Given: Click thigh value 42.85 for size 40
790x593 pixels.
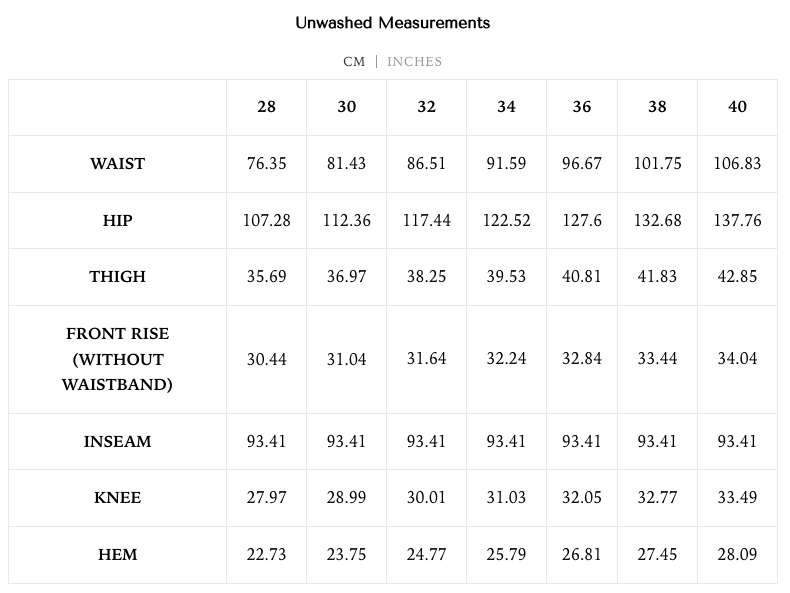Looking at the screenshot, I should [x=737, y=276].
